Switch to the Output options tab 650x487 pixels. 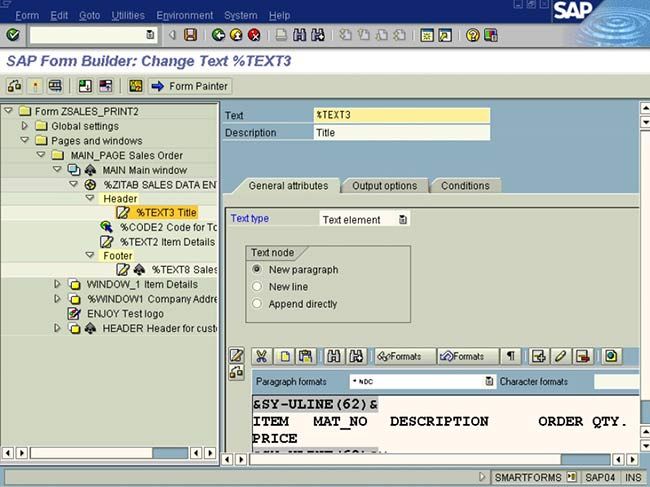point(384,186)
